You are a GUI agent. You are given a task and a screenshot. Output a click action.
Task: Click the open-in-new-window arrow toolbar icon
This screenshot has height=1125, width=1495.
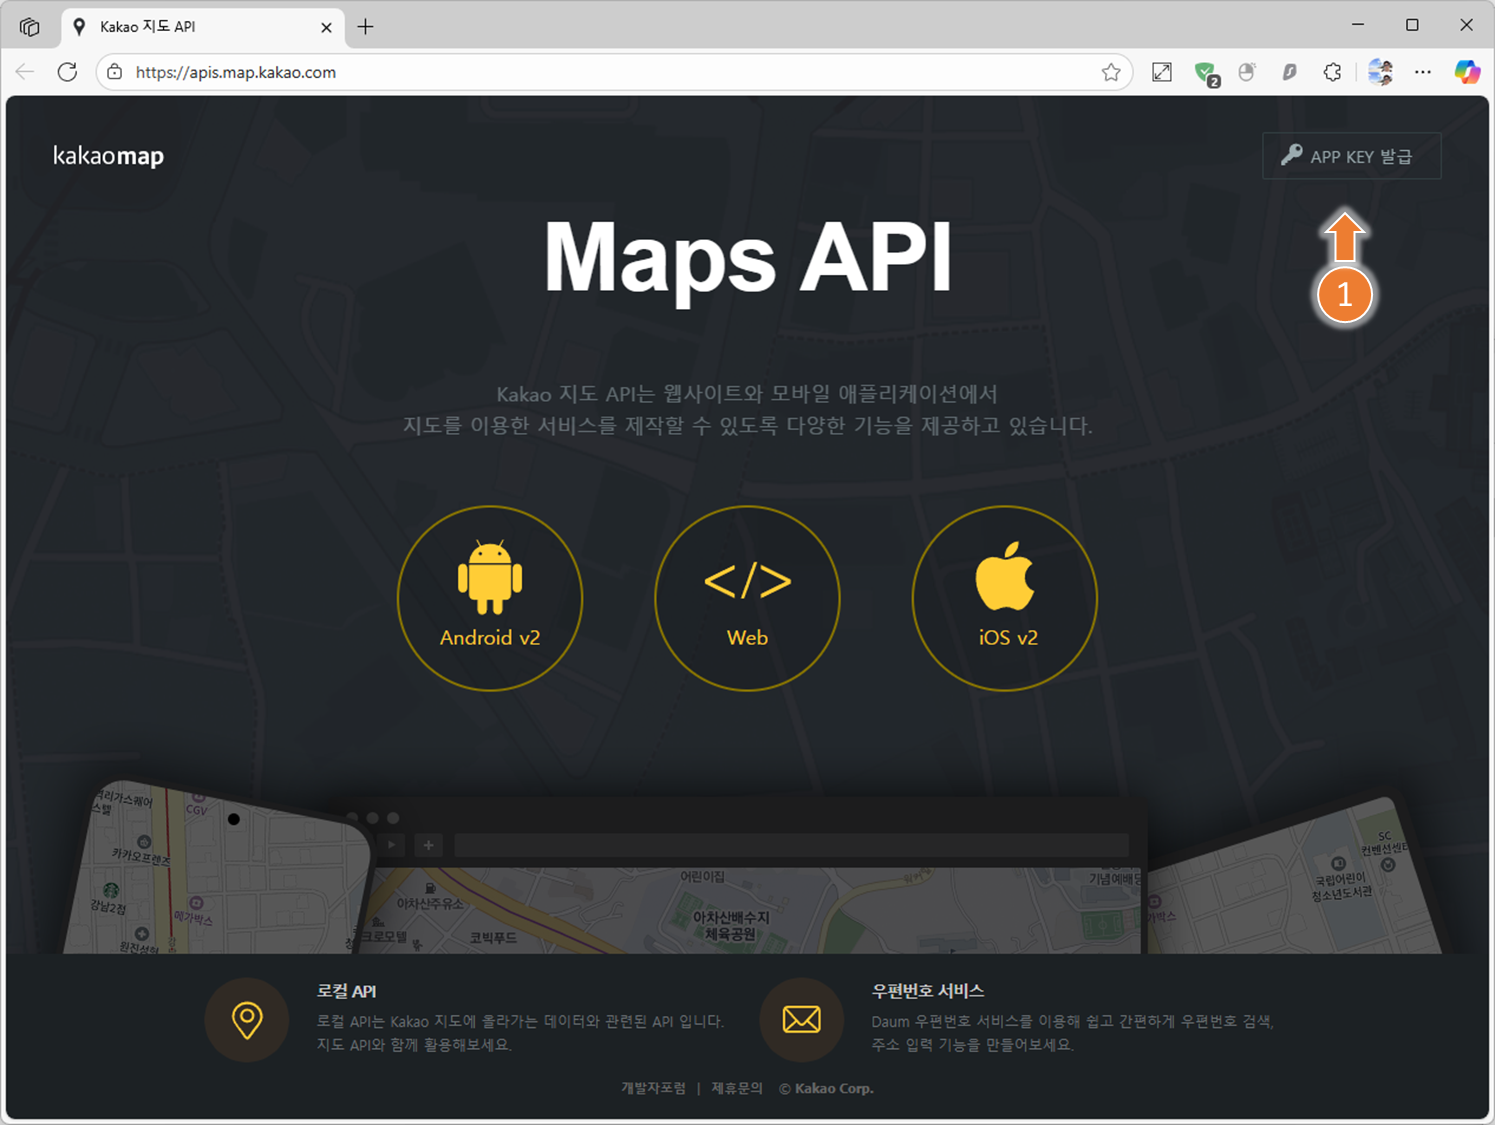click(1162, 72)
